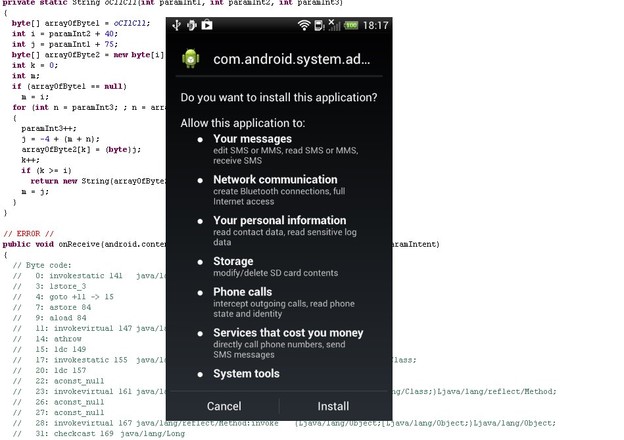Image resolution: width=624 pixels, height=440 pixels.
Task: Click '15: ldc 149' bytecode line
Action: [50, 349]
